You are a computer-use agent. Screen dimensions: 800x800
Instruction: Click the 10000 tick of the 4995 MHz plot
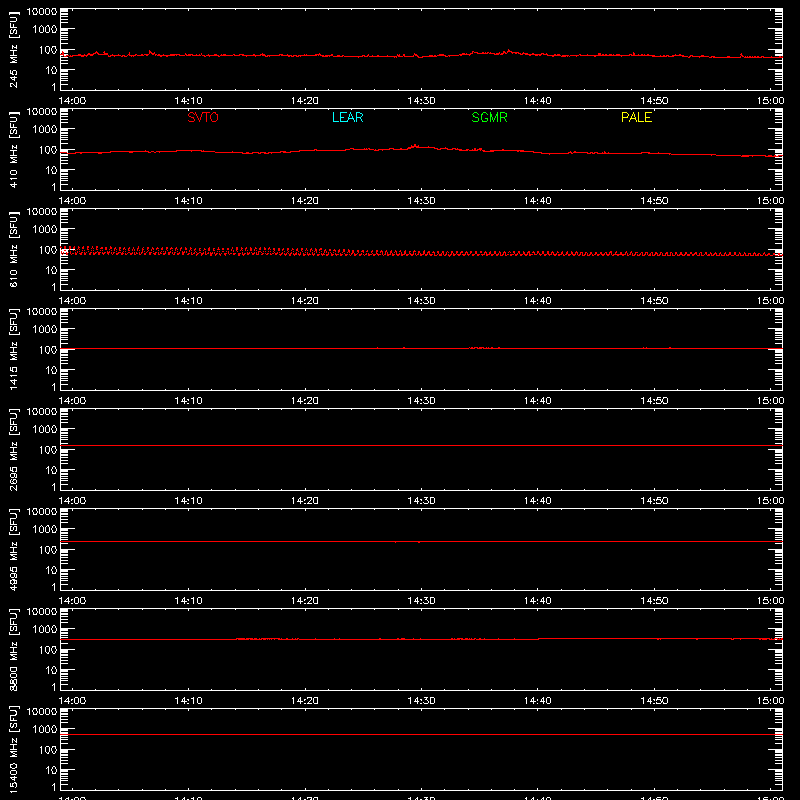pyautogui.click(x=42, y=512)
